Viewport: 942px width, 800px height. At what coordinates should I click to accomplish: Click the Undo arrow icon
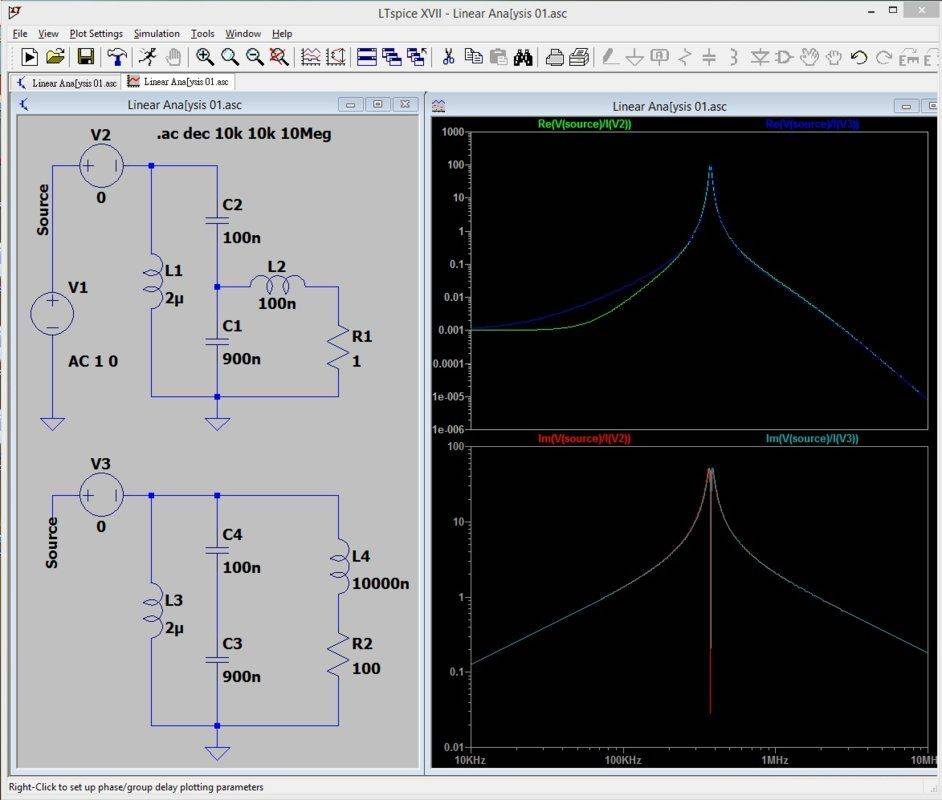858,57
